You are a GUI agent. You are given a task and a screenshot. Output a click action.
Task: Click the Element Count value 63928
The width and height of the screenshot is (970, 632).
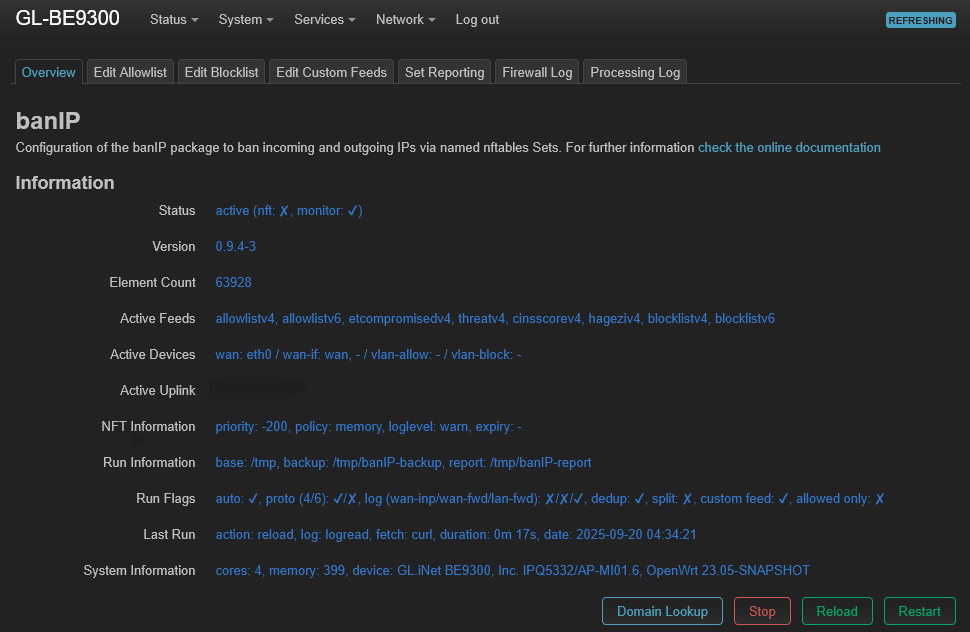click(233, 283)
